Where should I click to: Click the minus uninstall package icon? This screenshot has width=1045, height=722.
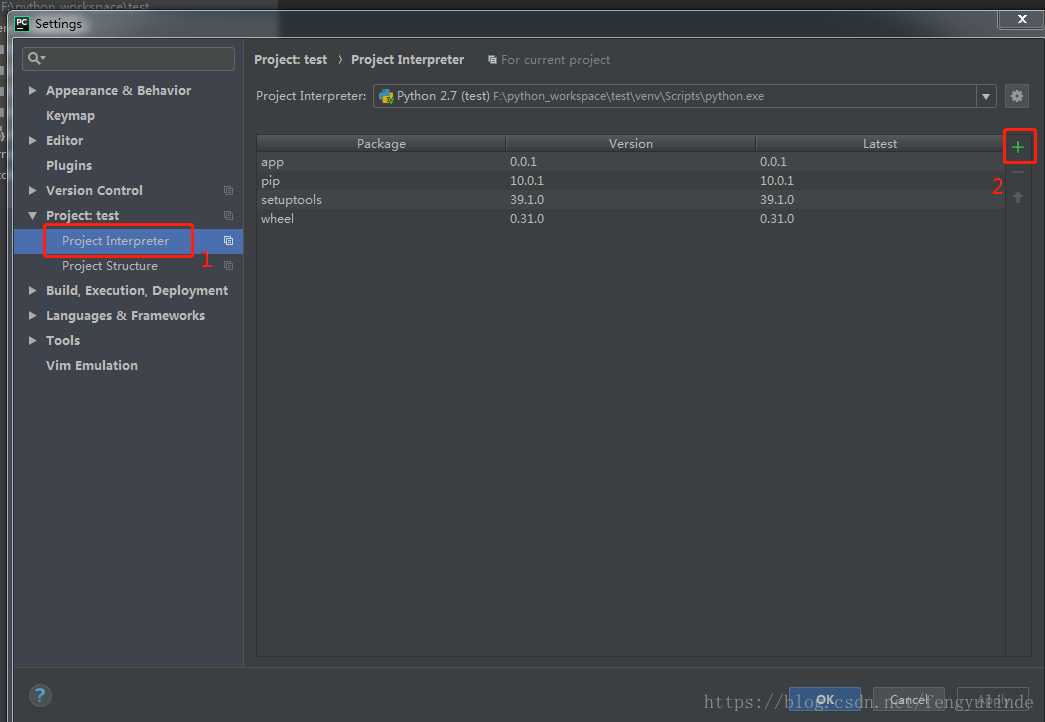[x=1018, y=172]
